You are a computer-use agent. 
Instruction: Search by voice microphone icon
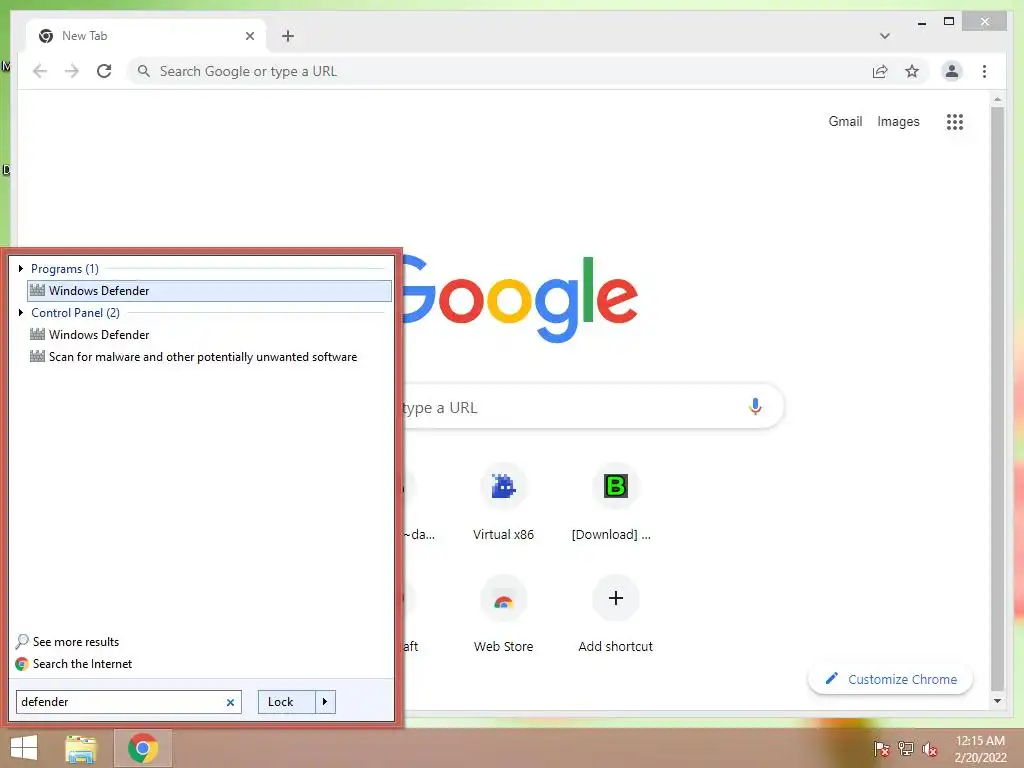click(755, 407)
